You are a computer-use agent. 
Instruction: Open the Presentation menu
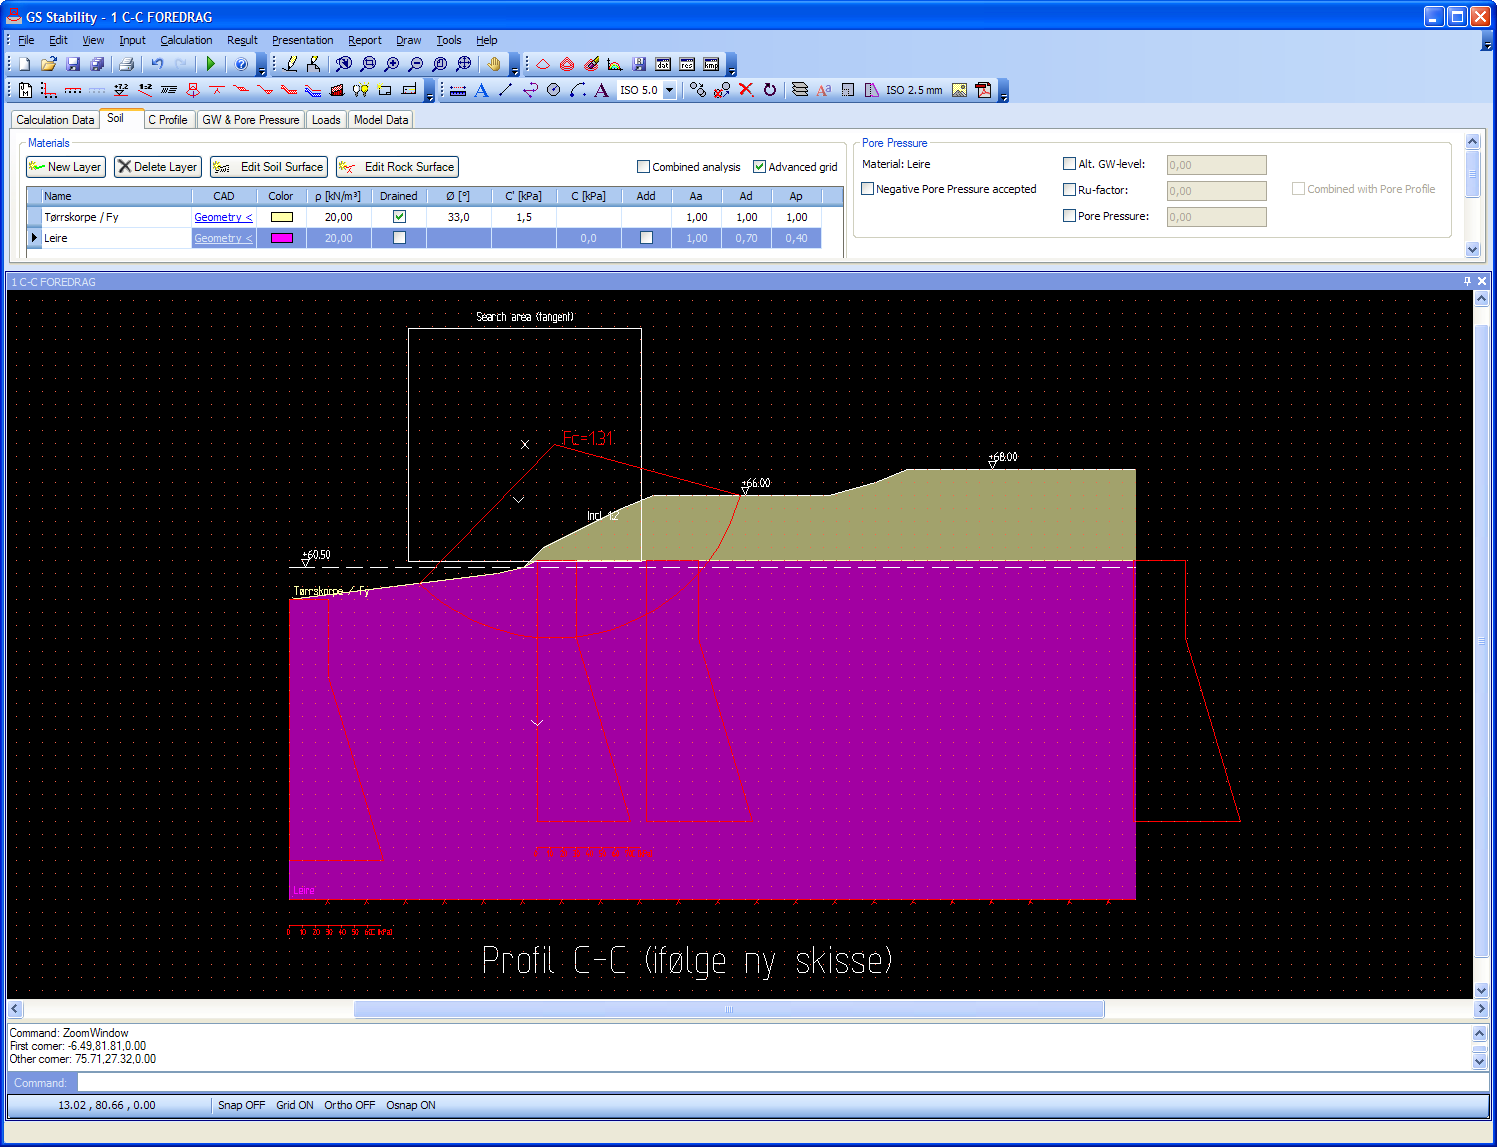[x=302, y=40]
